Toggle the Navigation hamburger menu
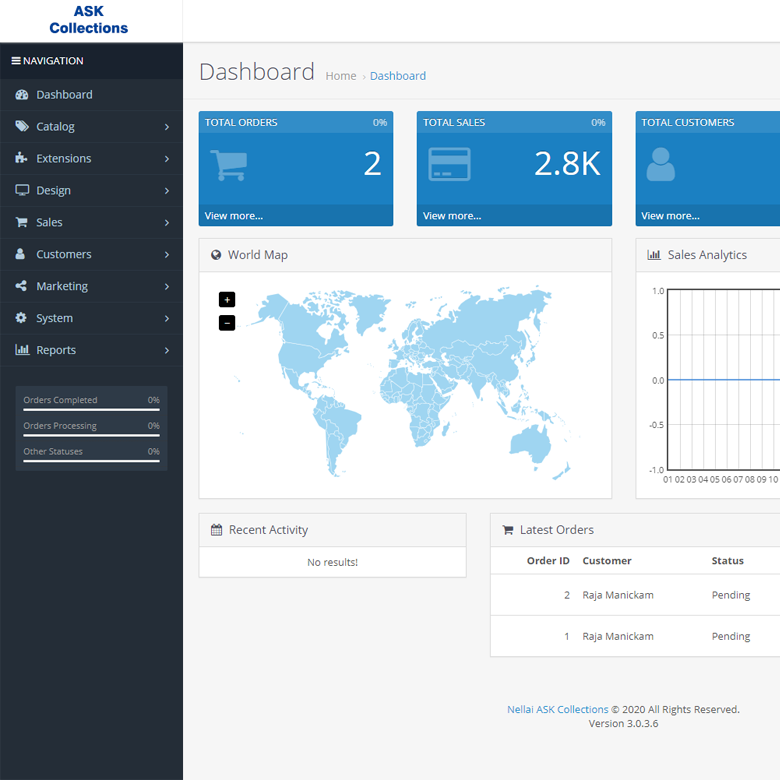This screenshot has width=780, height=780. tap(16, 61)
